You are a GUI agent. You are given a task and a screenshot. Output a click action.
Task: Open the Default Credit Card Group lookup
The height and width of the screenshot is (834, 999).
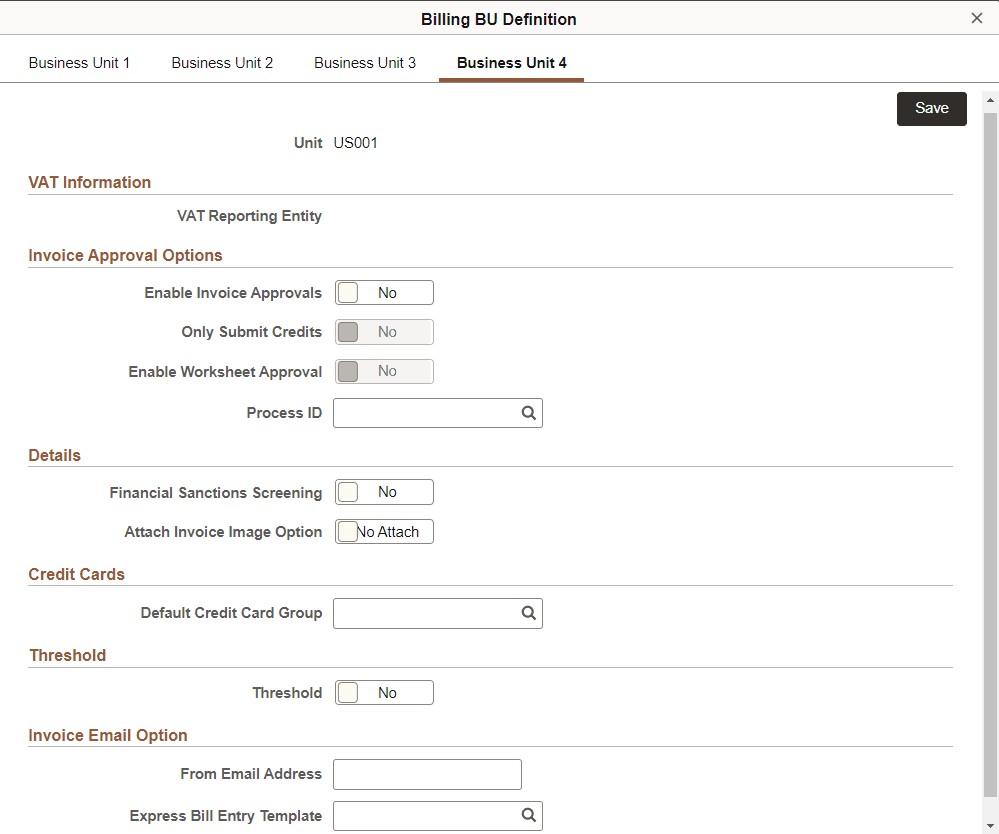(x=529, y=613)
